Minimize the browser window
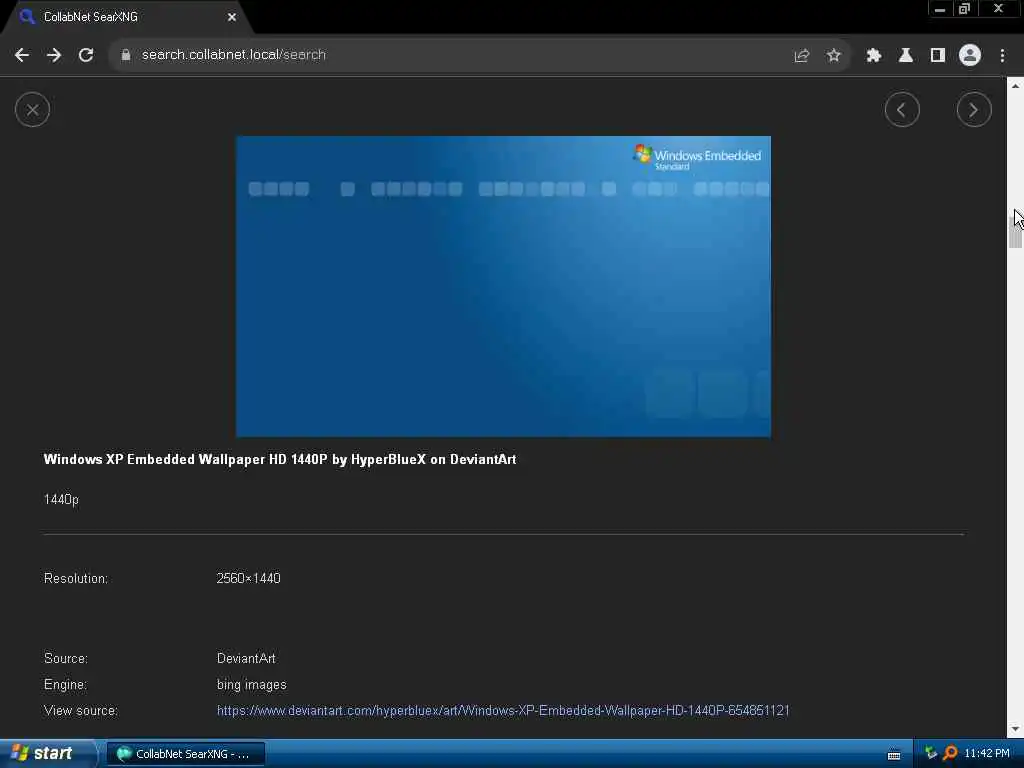 [x=940, y=9]
